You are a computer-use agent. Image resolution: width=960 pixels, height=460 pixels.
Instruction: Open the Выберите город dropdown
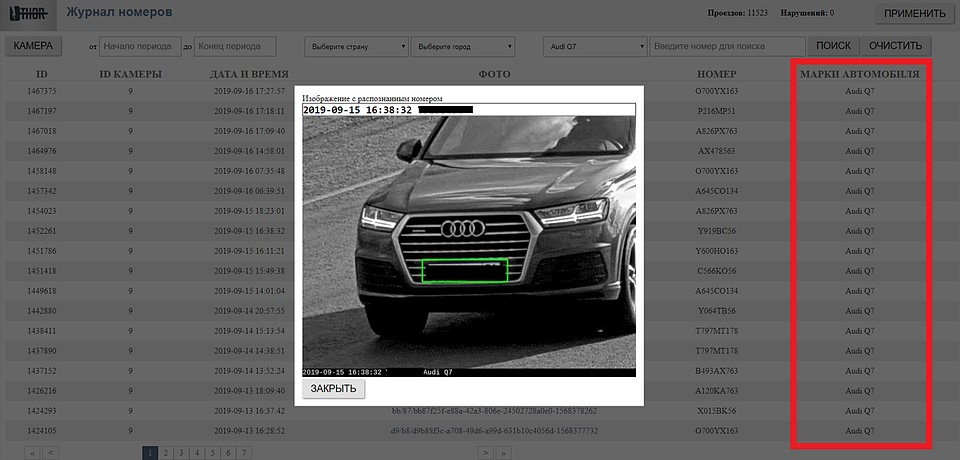(x=463, y=47)
